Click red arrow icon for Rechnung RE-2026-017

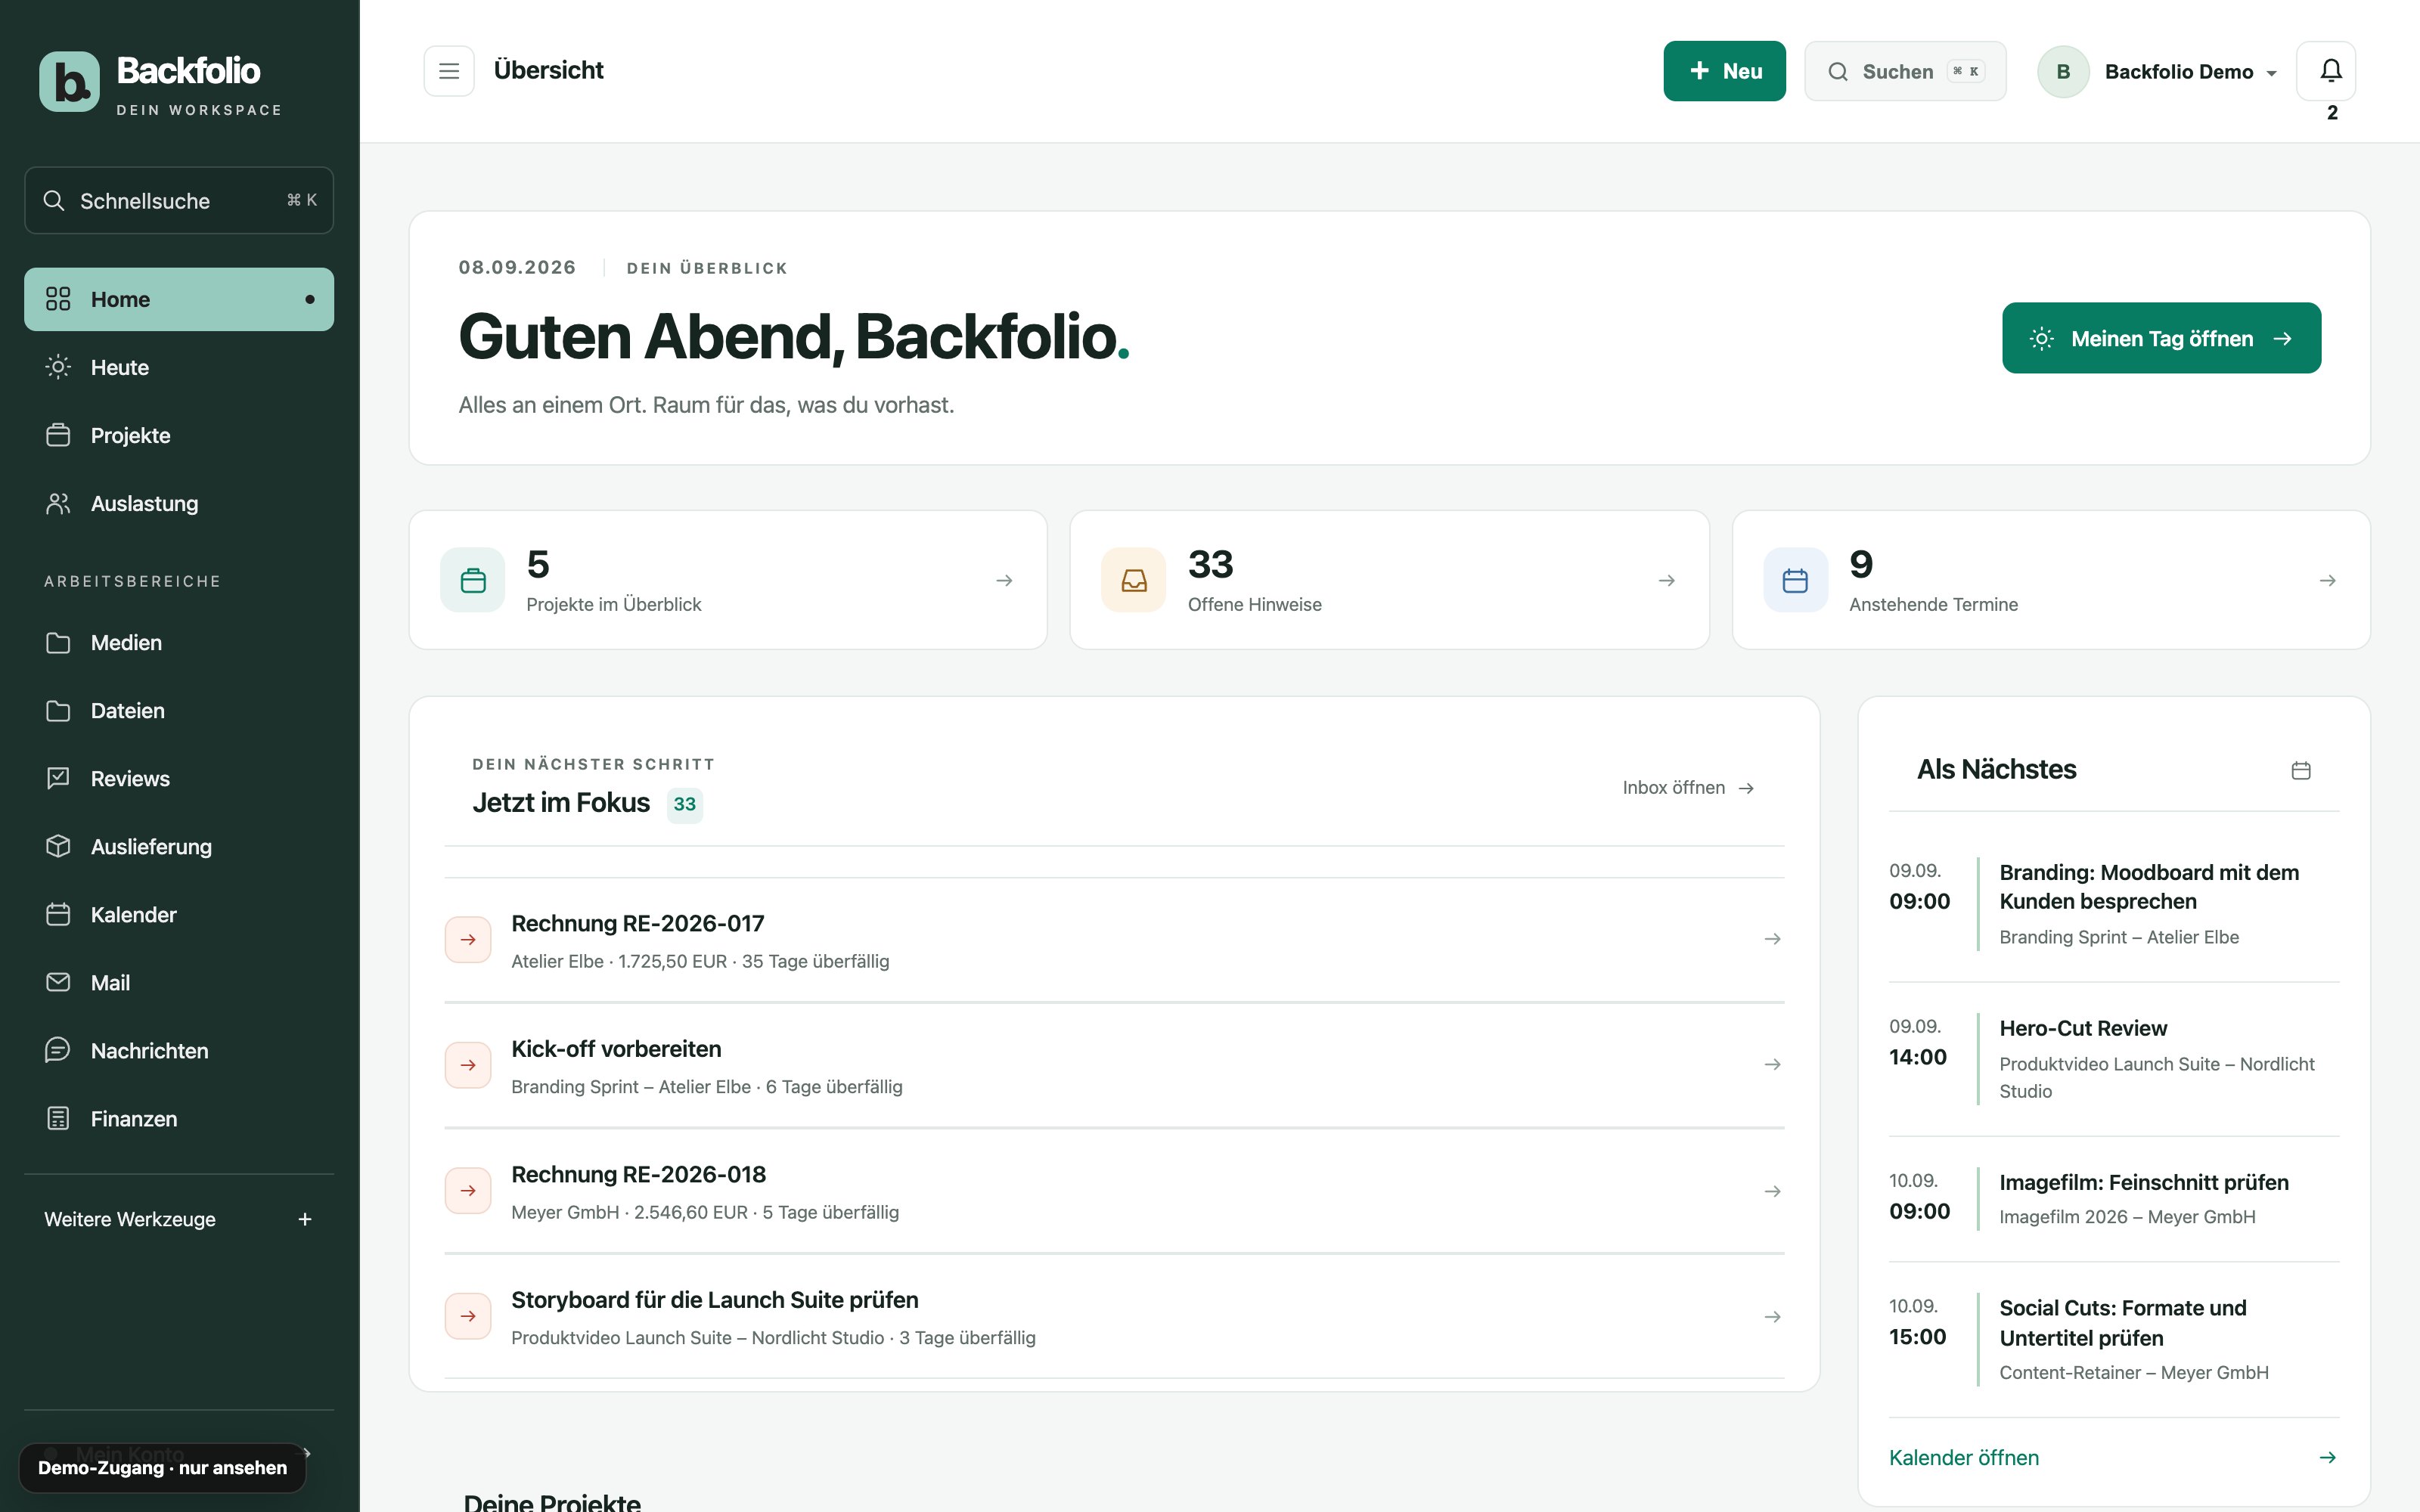click(x=468, y=940)
